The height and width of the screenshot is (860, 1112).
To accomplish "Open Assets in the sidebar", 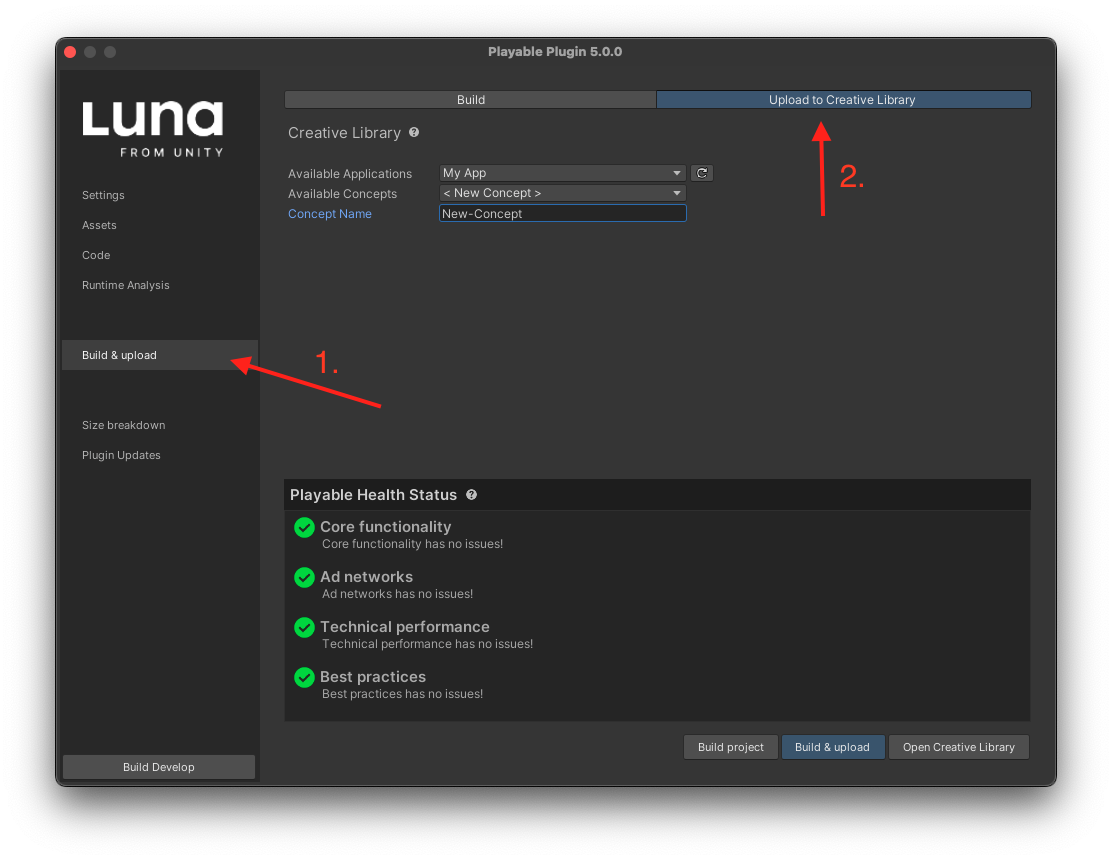I will [99, 225].
